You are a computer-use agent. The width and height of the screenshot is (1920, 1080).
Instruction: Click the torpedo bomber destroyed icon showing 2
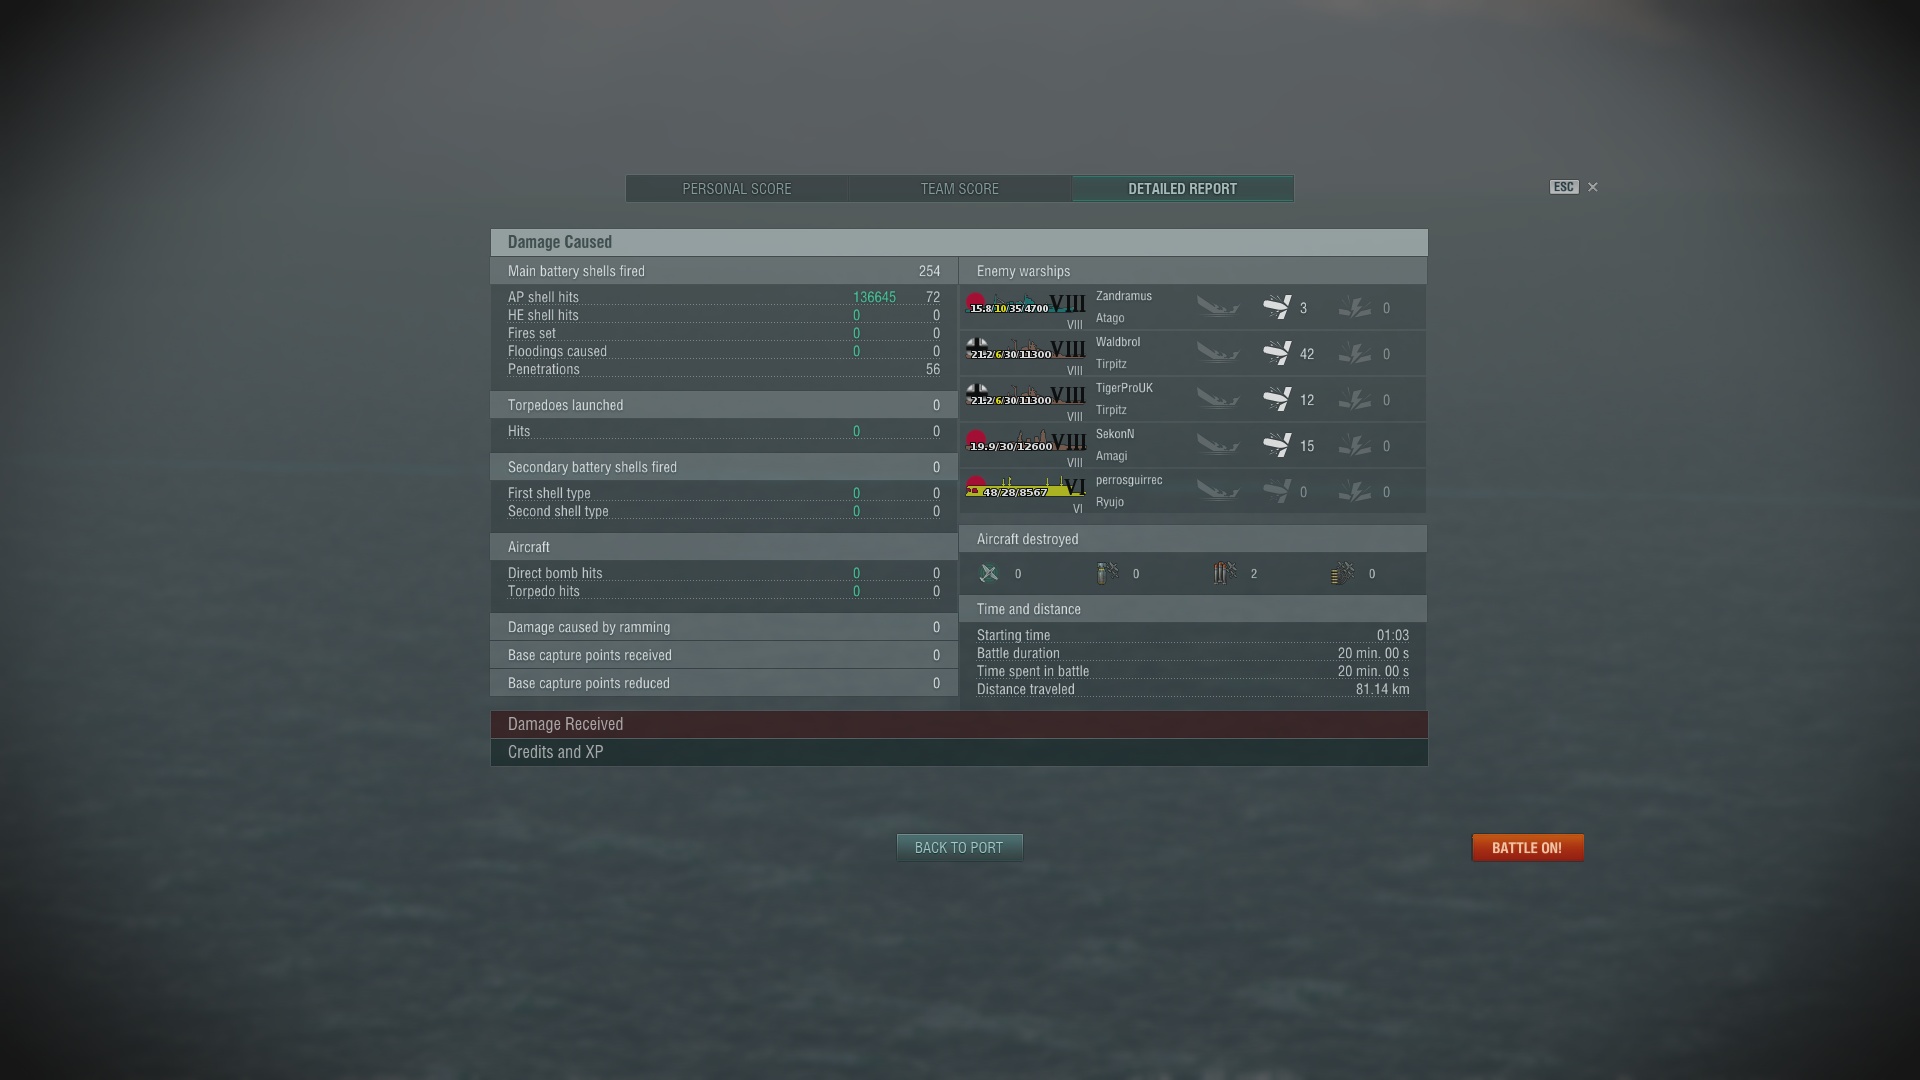1225,573
